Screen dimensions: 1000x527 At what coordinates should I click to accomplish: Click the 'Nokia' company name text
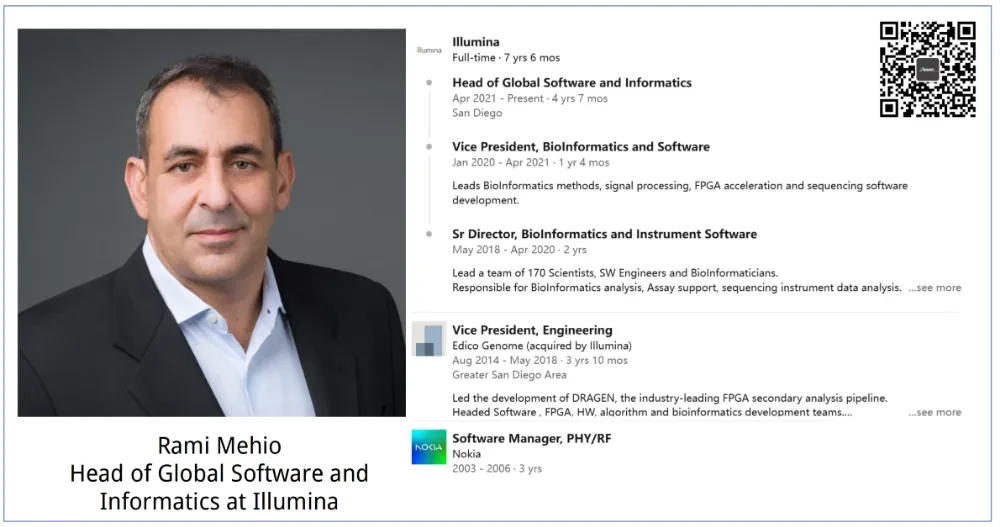click(466, 454)
